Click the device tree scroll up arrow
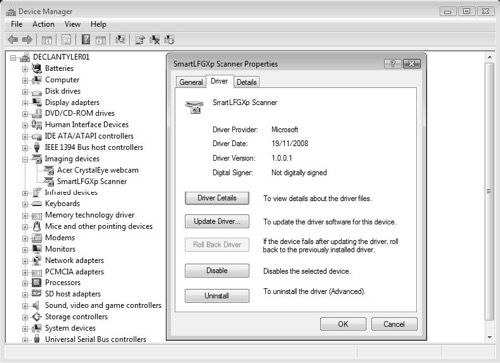 point(489,57)
